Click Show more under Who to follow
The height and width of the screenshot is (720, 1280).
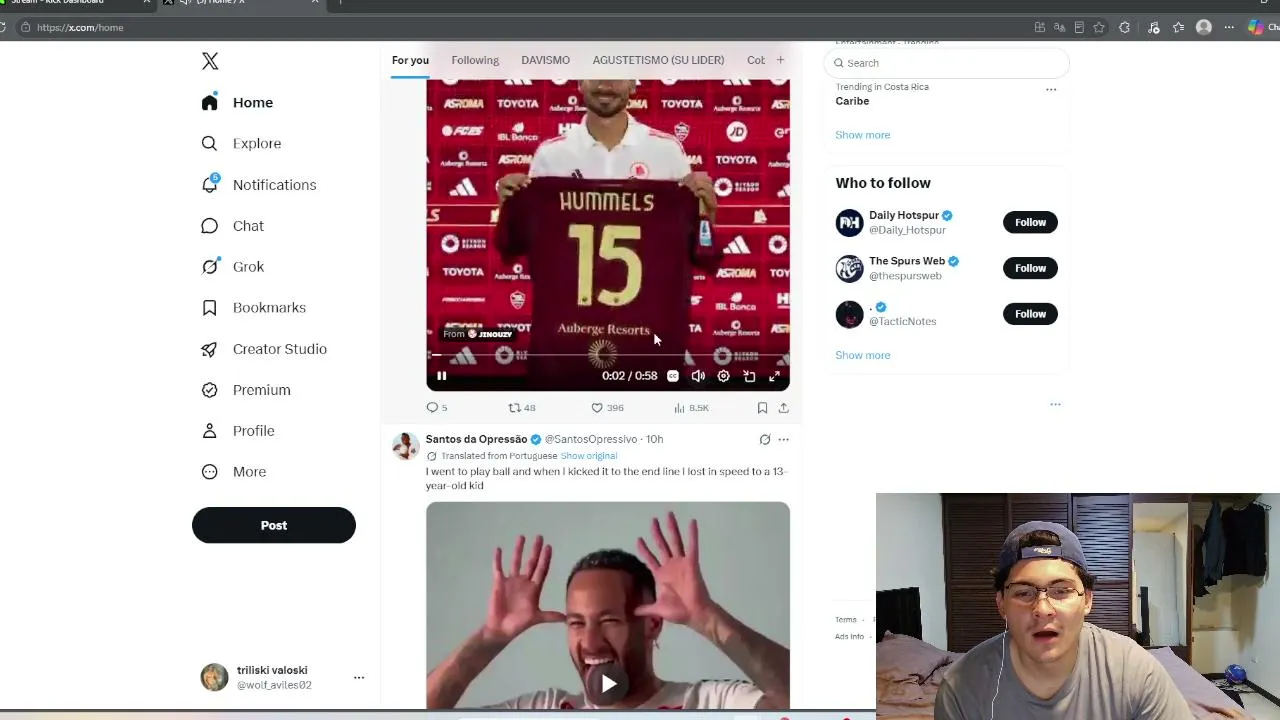tap(862, 355)
